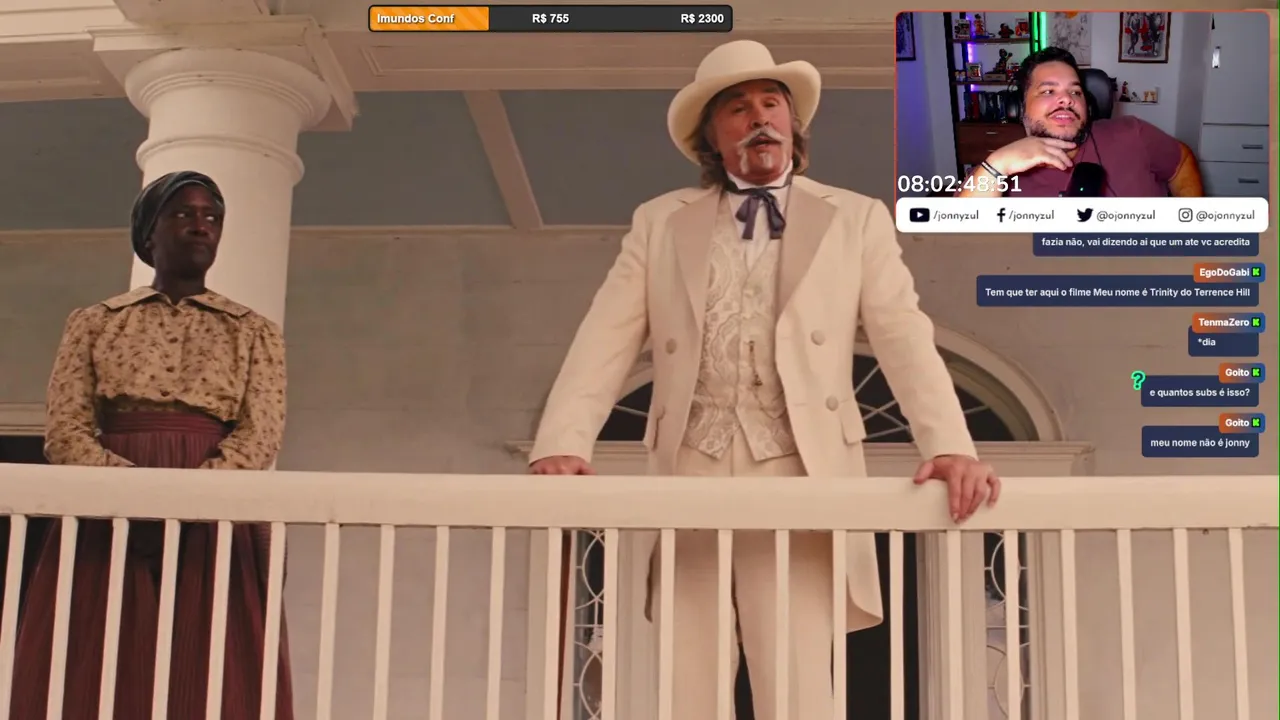Click badge icon next to EgoDoGabi
This screenshot has height=720, width=1280.
click(1256, 272)
